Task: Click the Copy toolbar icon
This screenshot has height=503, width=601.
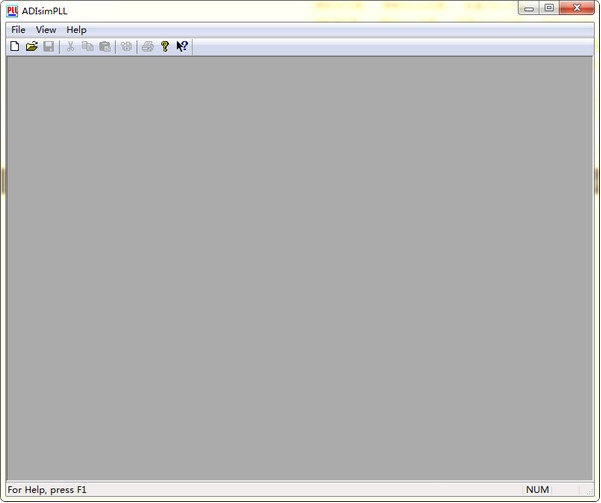Action: [88, 46]
